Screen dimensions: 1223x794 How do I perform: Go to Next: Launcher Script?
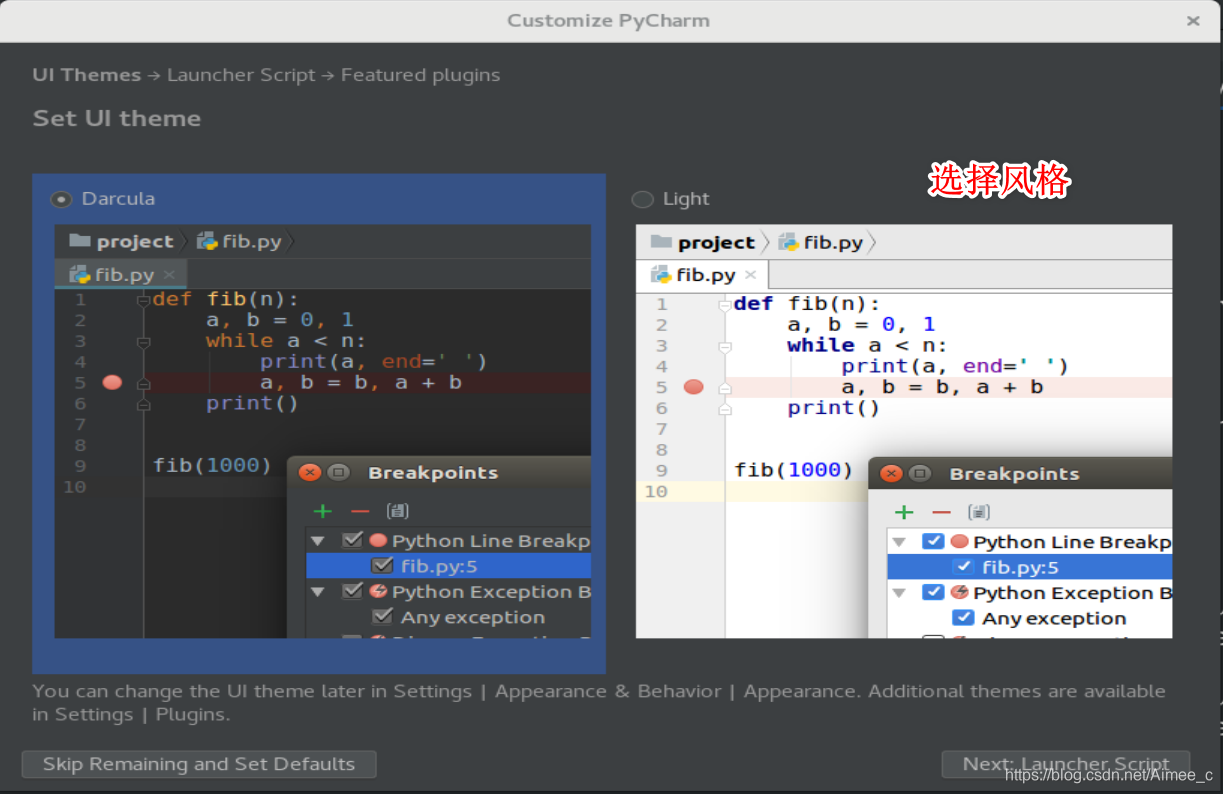[x=1066, y=764]
